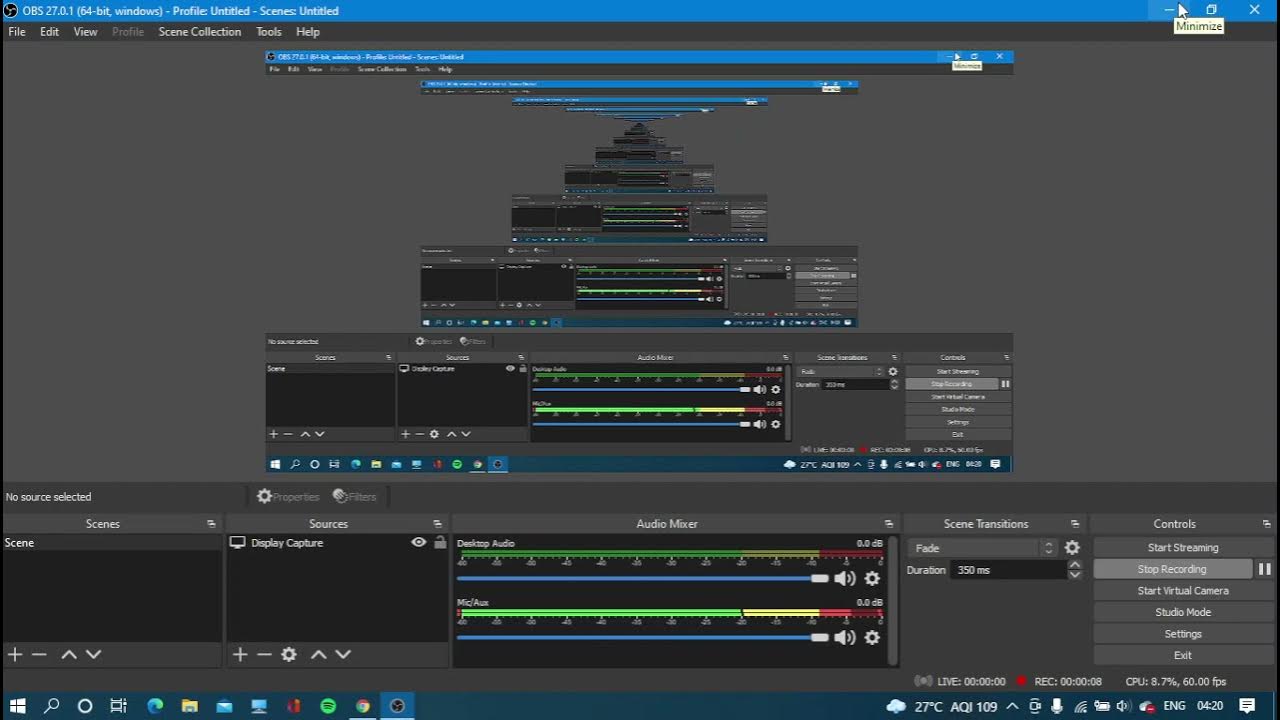Click the OBS Studio taskbar icon

[397, 706]
